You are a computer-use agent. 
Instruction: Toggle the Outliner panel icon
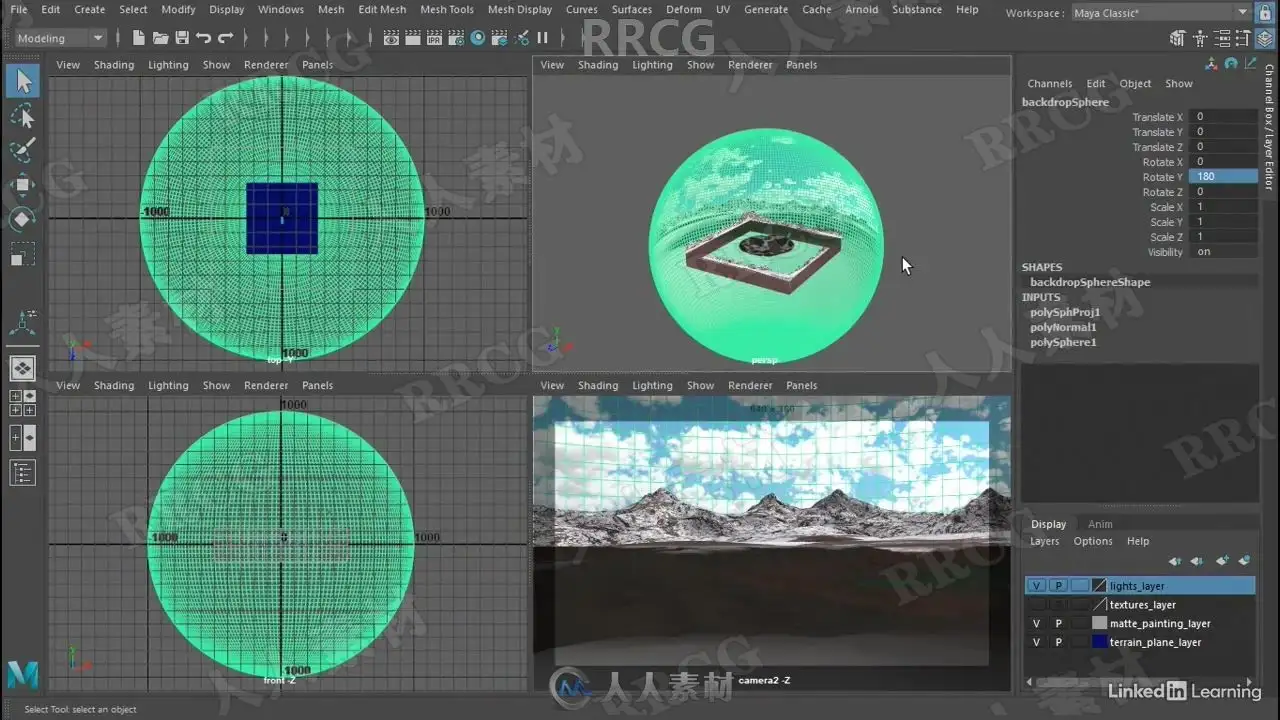point(23,473)
